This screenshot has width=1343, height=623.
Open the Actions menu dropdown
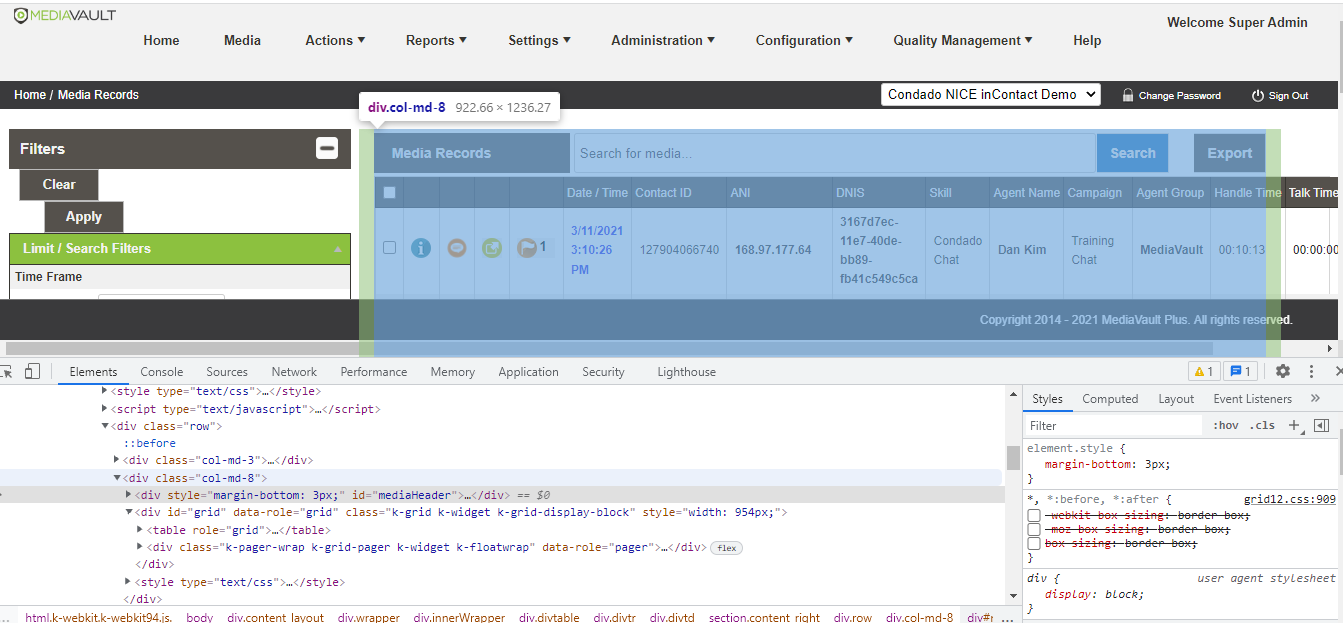[x=335, y=40]
